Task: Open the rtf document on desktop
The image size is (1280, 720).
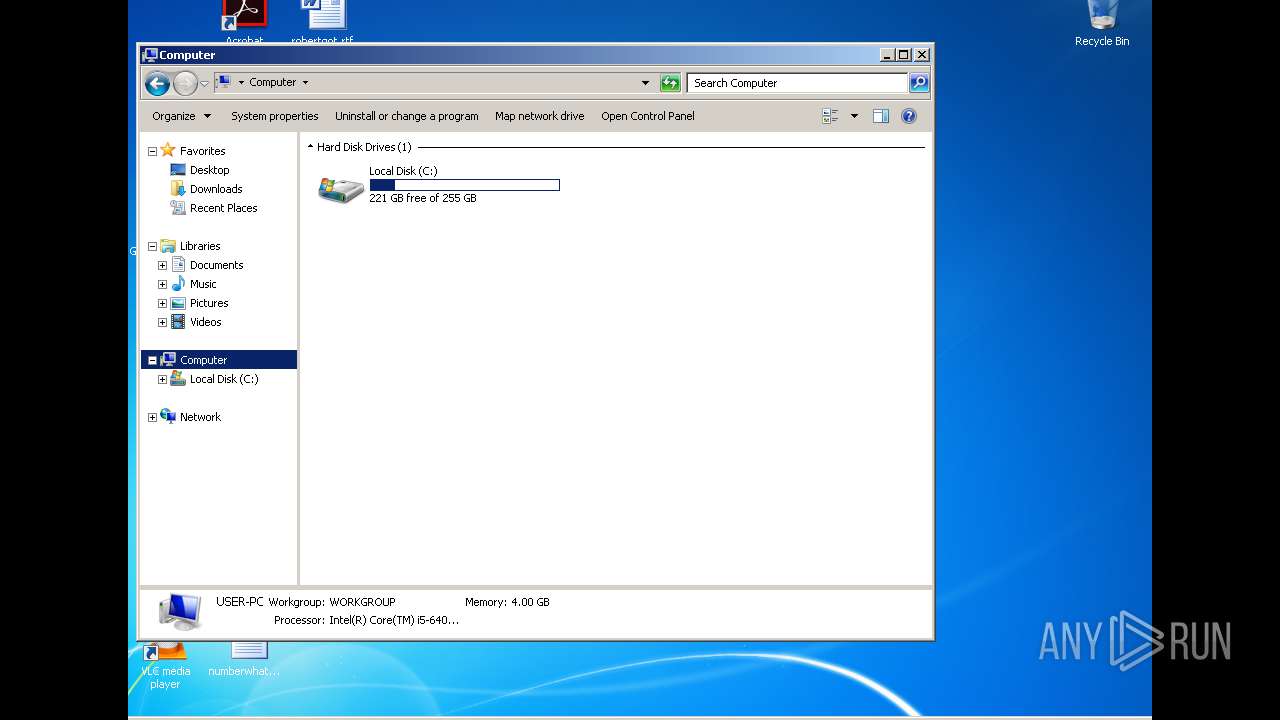Action: click(x=322, y=22)
